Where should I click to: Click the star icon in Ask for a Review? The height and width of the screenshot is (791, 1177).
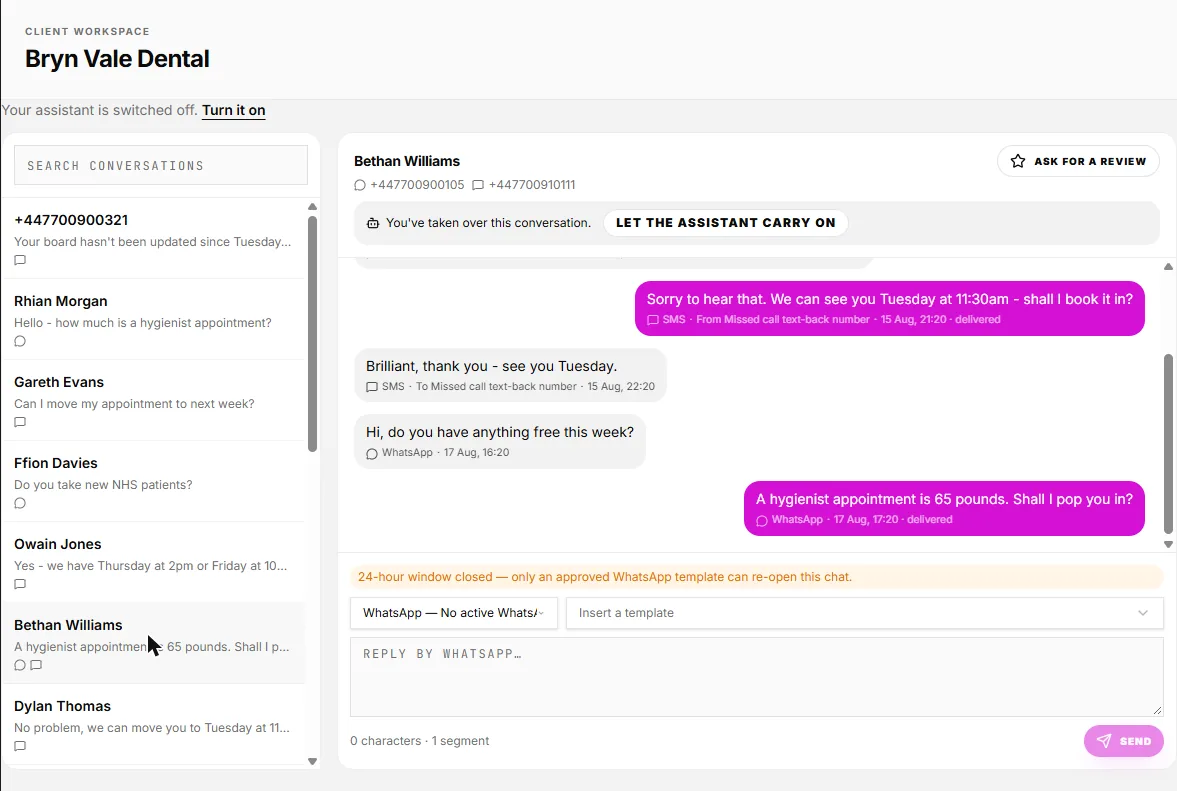click(1018, 161)
